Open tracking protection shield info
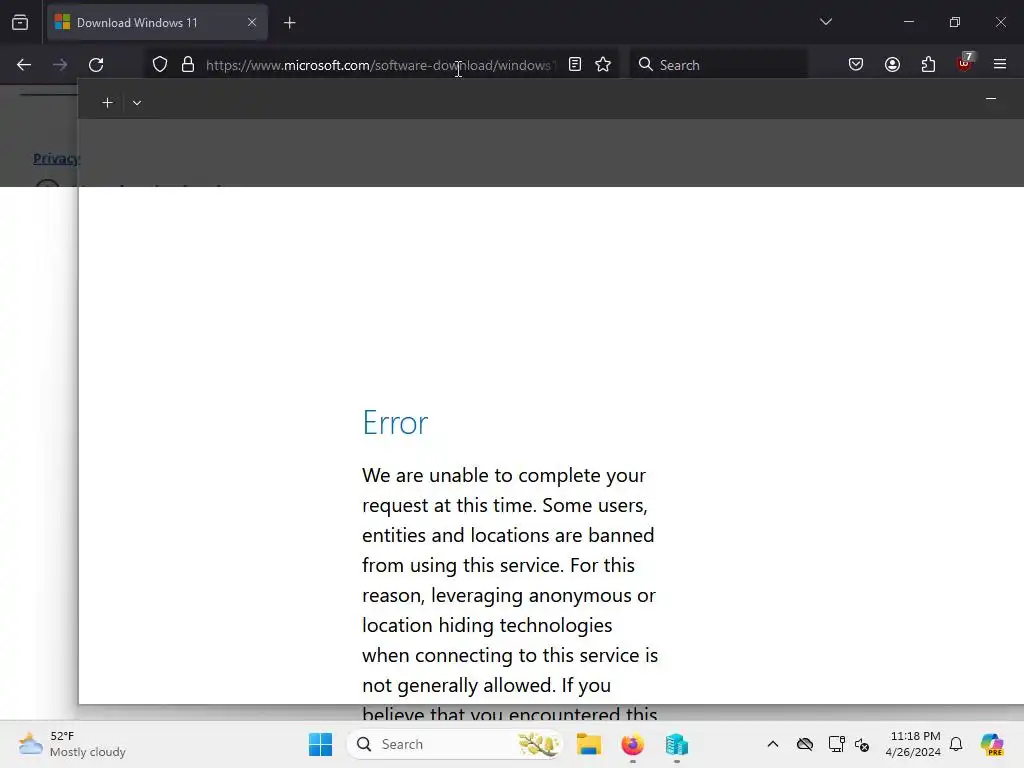 (x=160, y=65)
